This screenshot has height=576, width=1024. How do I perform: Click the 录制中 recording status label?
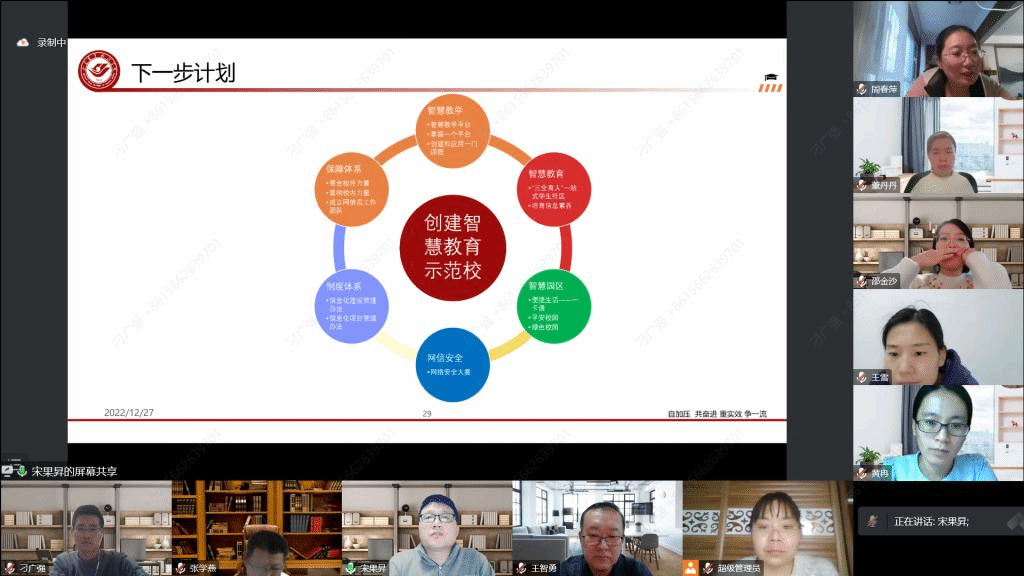tap(51, 42)
